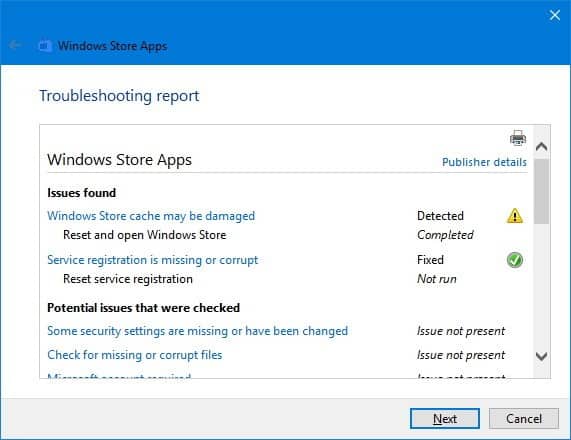Select the Reset service registration text
Viewport: 571px width, 440px height.
(x=128, y=279)
